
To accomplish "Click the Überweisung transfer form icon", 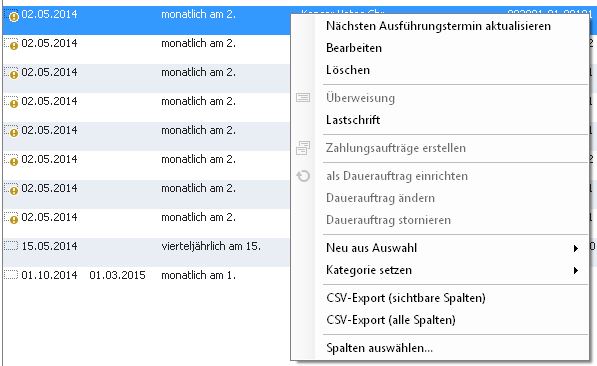I will 303,98.
